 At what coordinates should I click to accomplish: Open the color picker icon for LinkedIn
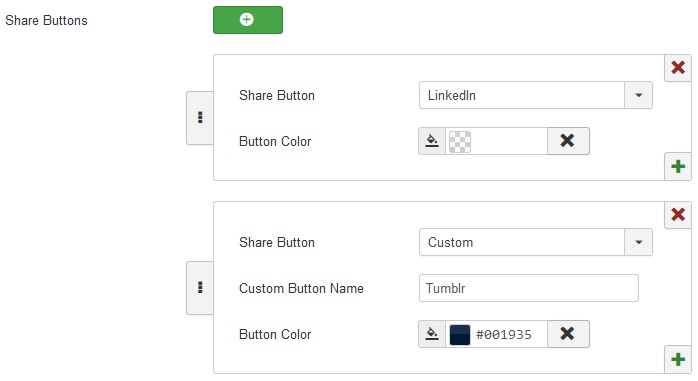click(432, 141)
